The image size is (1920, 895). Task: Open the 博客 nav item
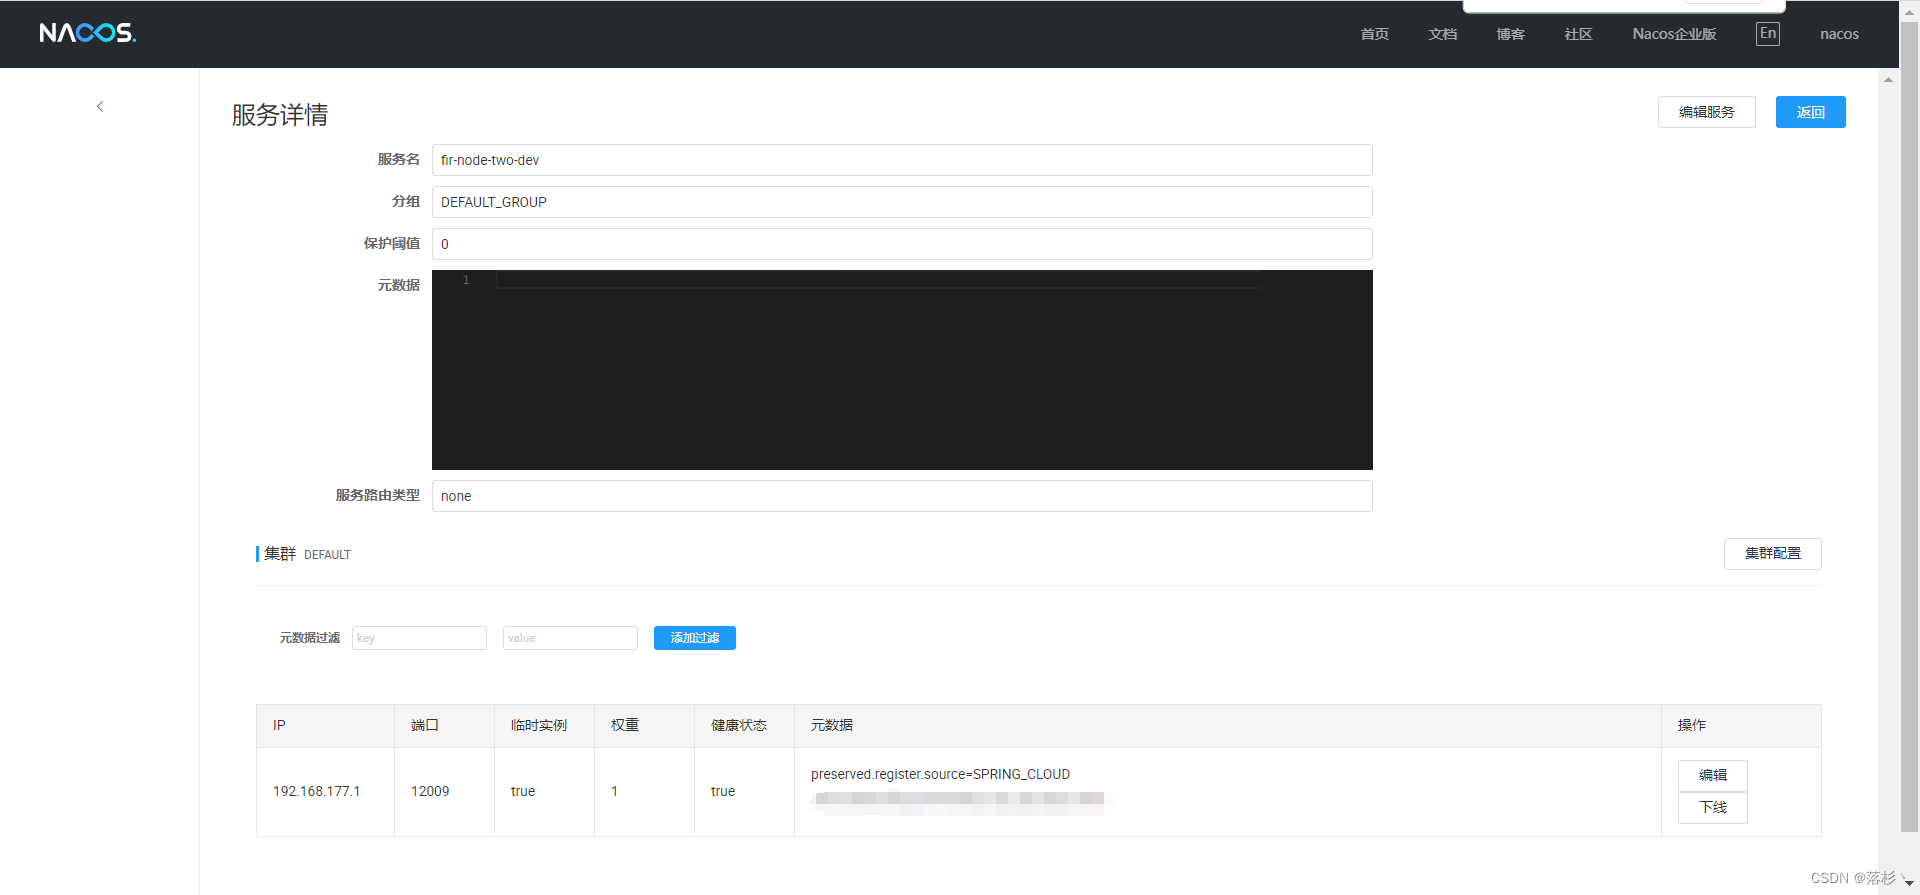pyautogui.click(x=1511, y=34)
